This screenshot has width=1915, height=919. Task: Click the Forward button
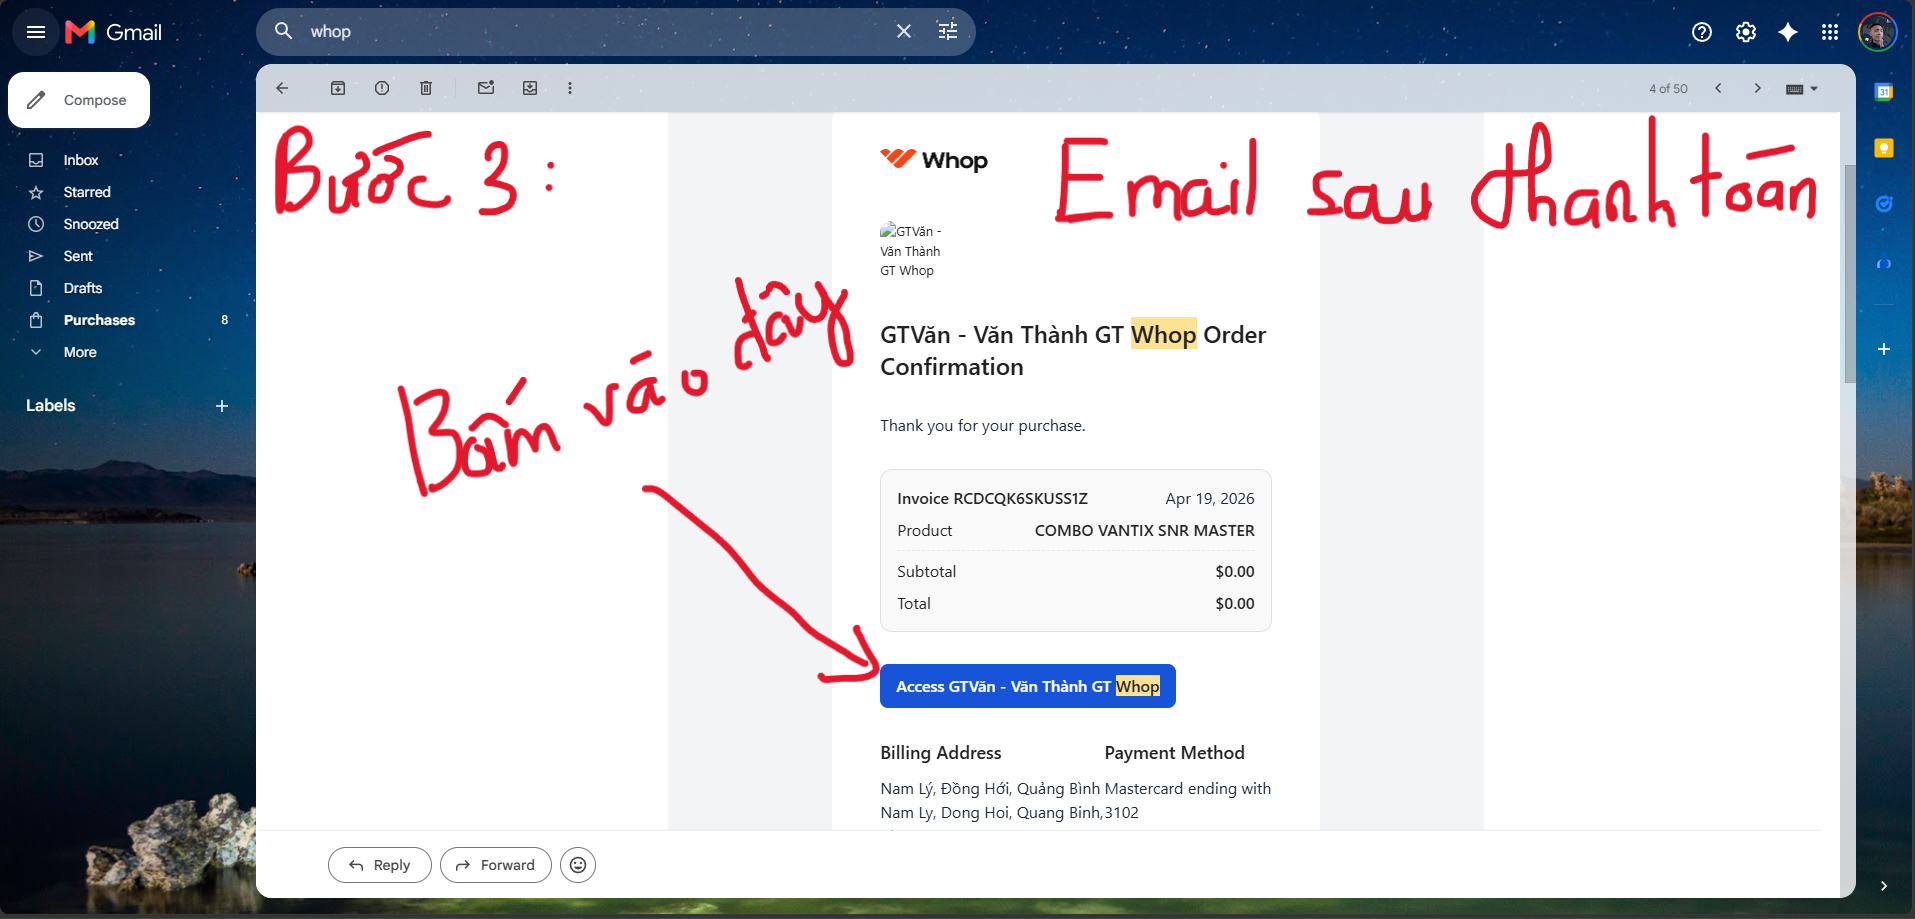[x=496, y=865]
